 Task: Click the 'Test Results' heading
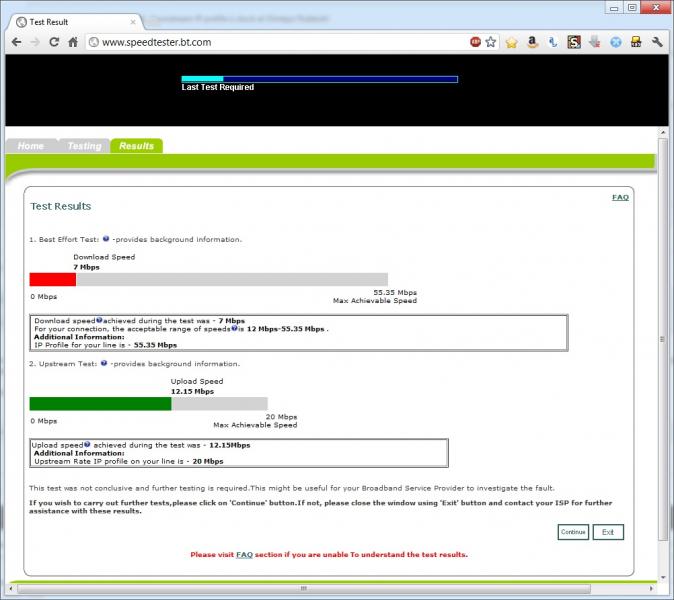pyautogui.click(x=61, y=206)
